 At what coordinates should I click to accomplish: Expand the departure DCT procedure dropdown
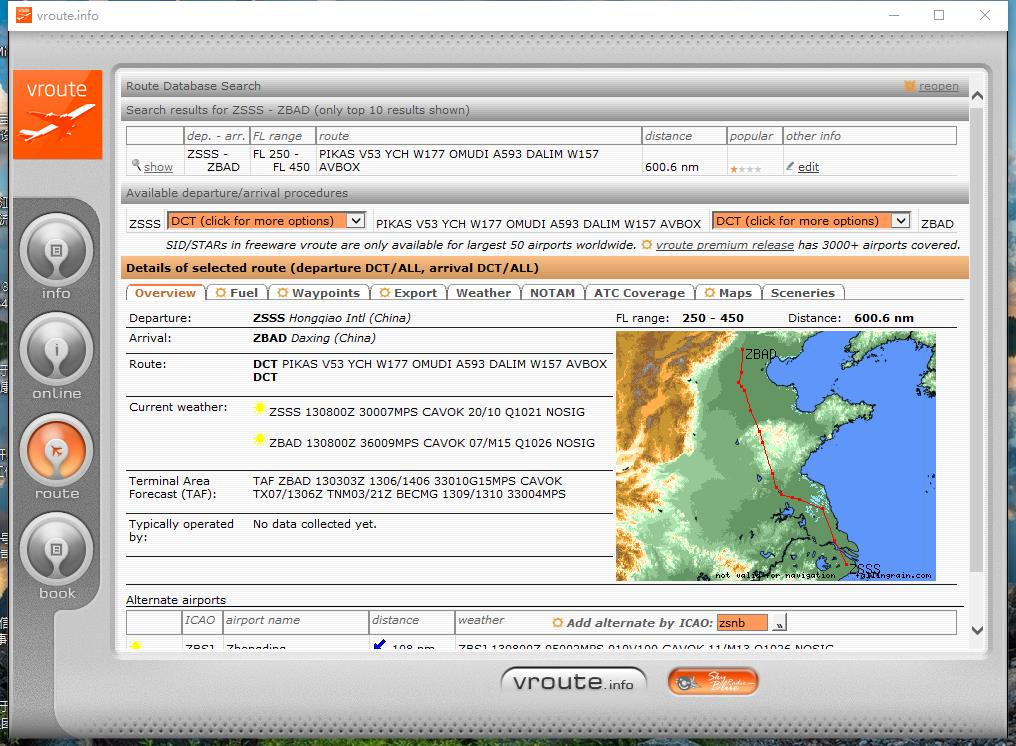tap(266, 221)
